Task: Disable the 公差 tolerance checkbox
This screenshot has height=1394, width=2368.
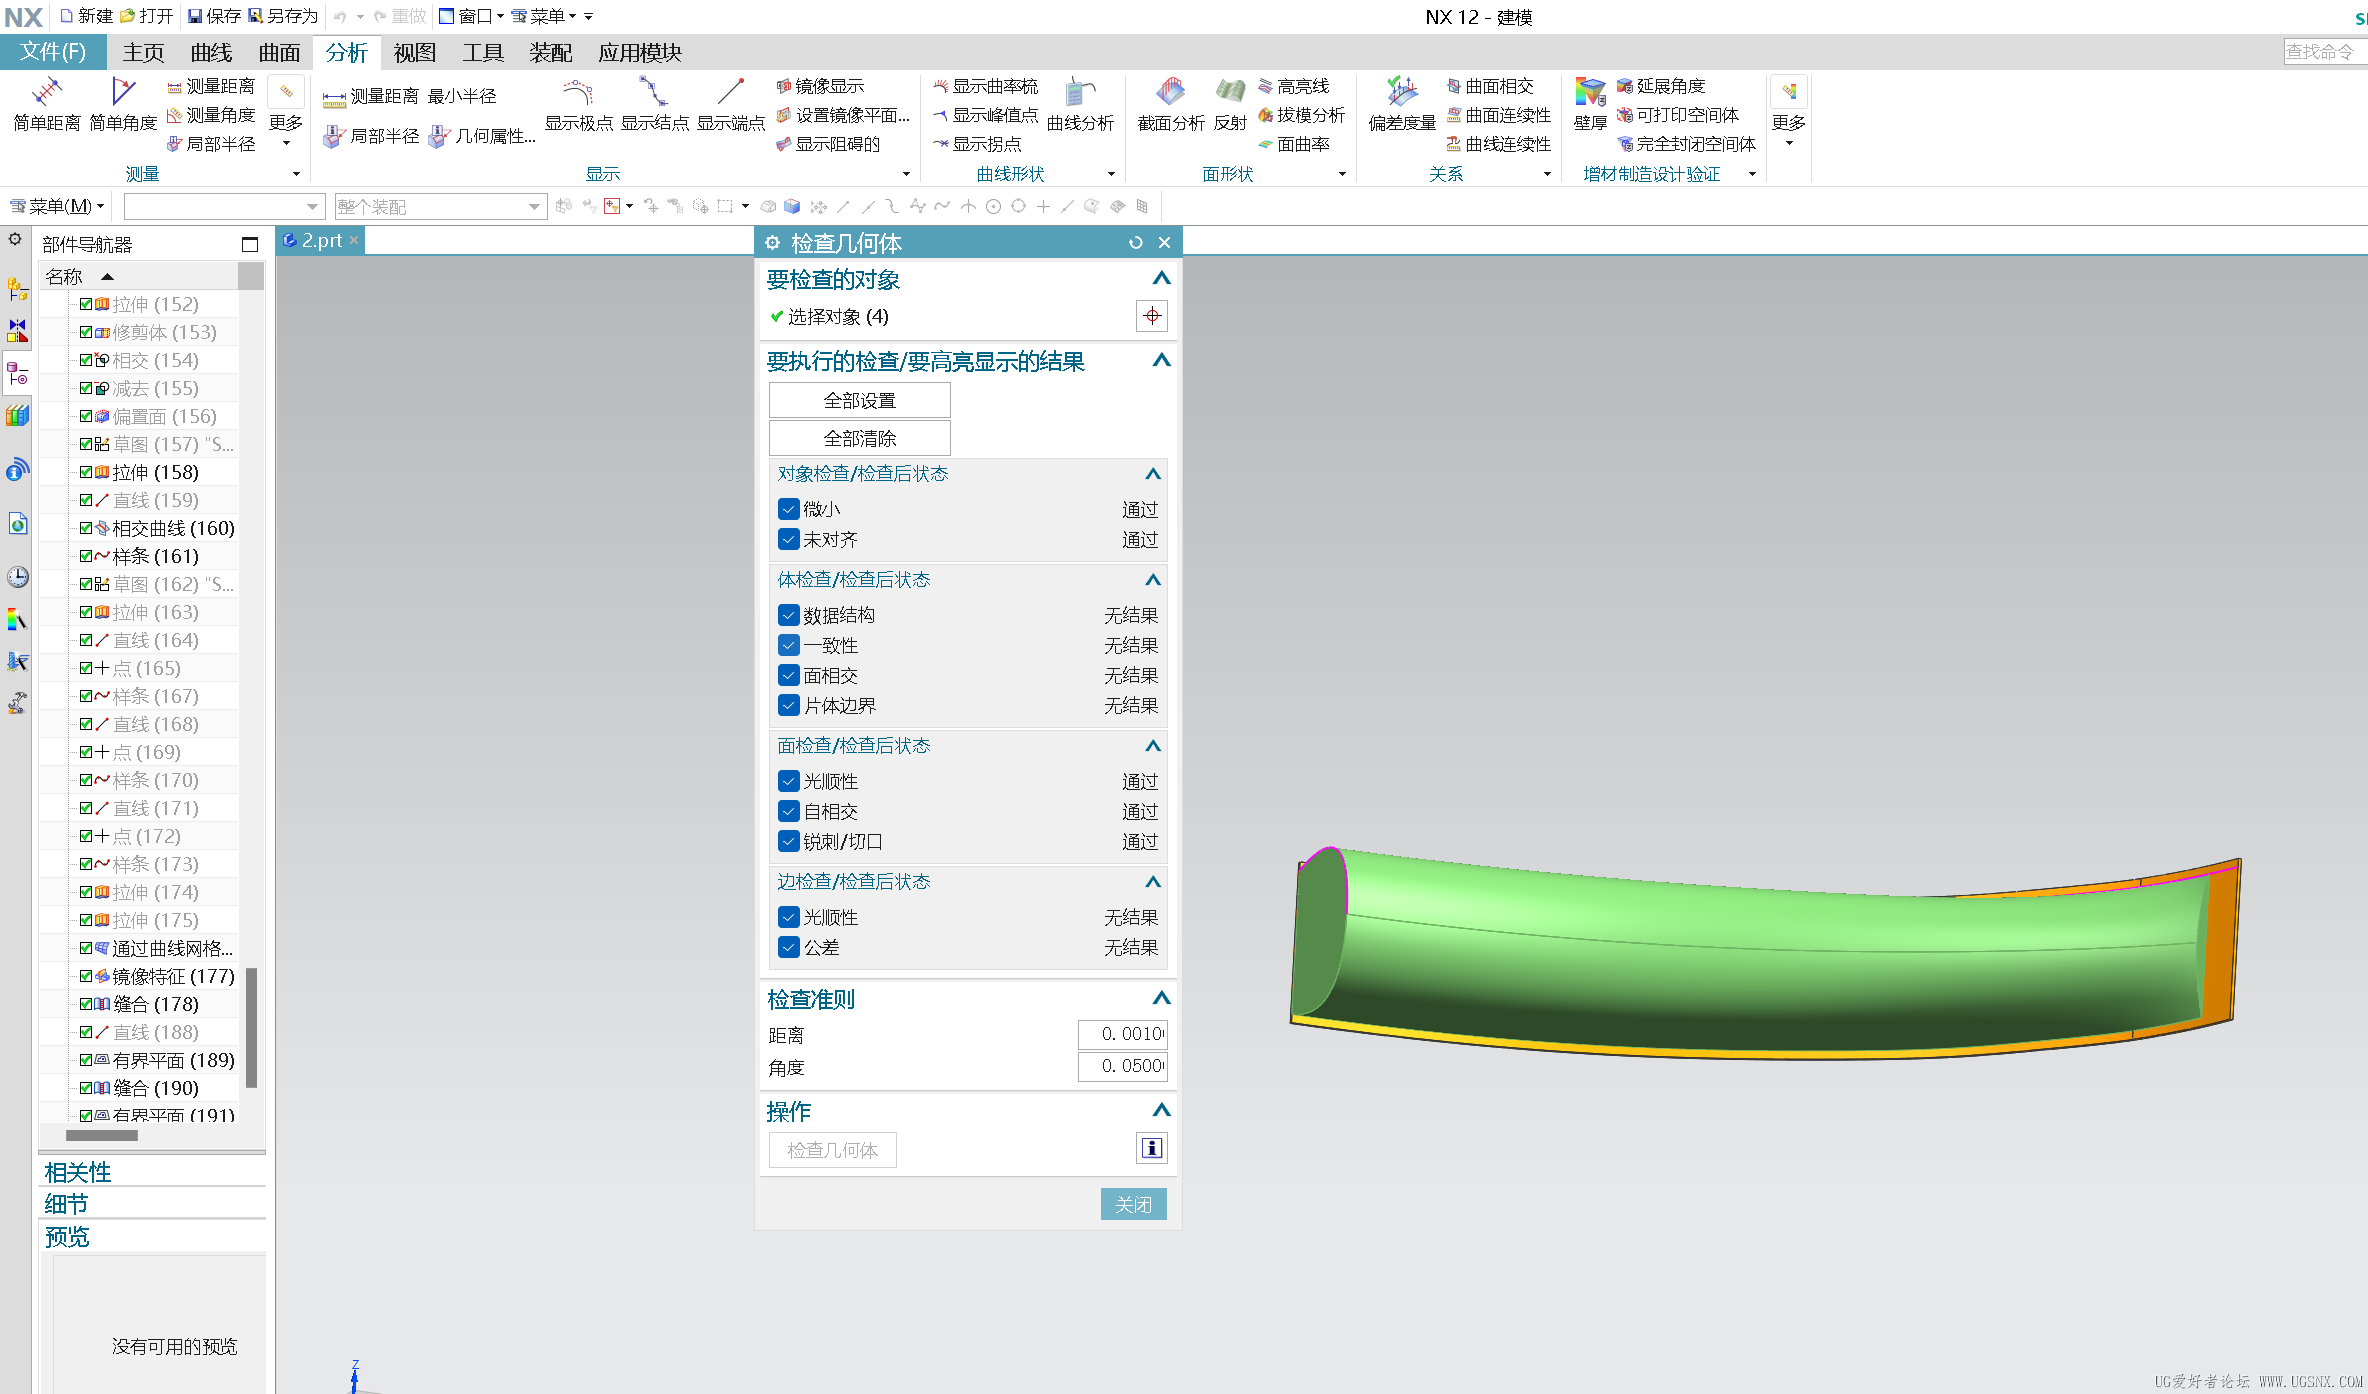Action: pos(789,947)
